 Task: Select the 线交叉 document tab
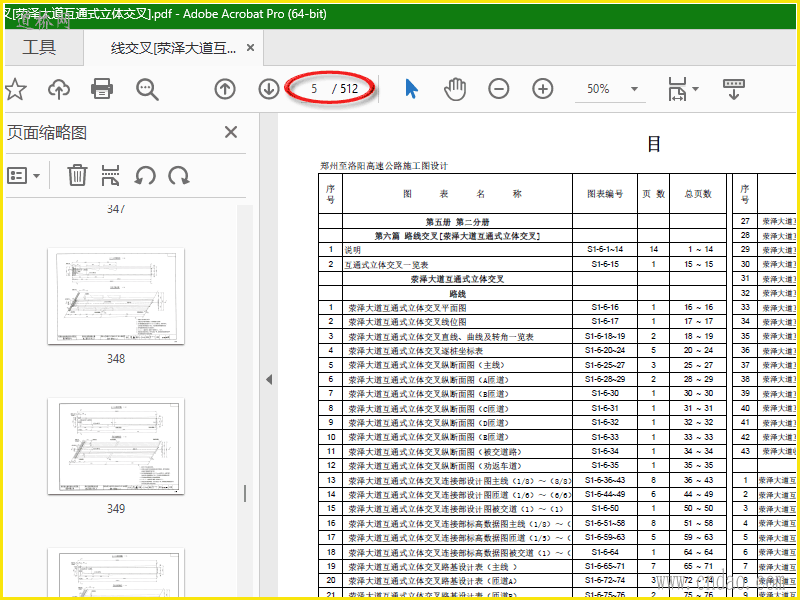click(x=173, y=48)
